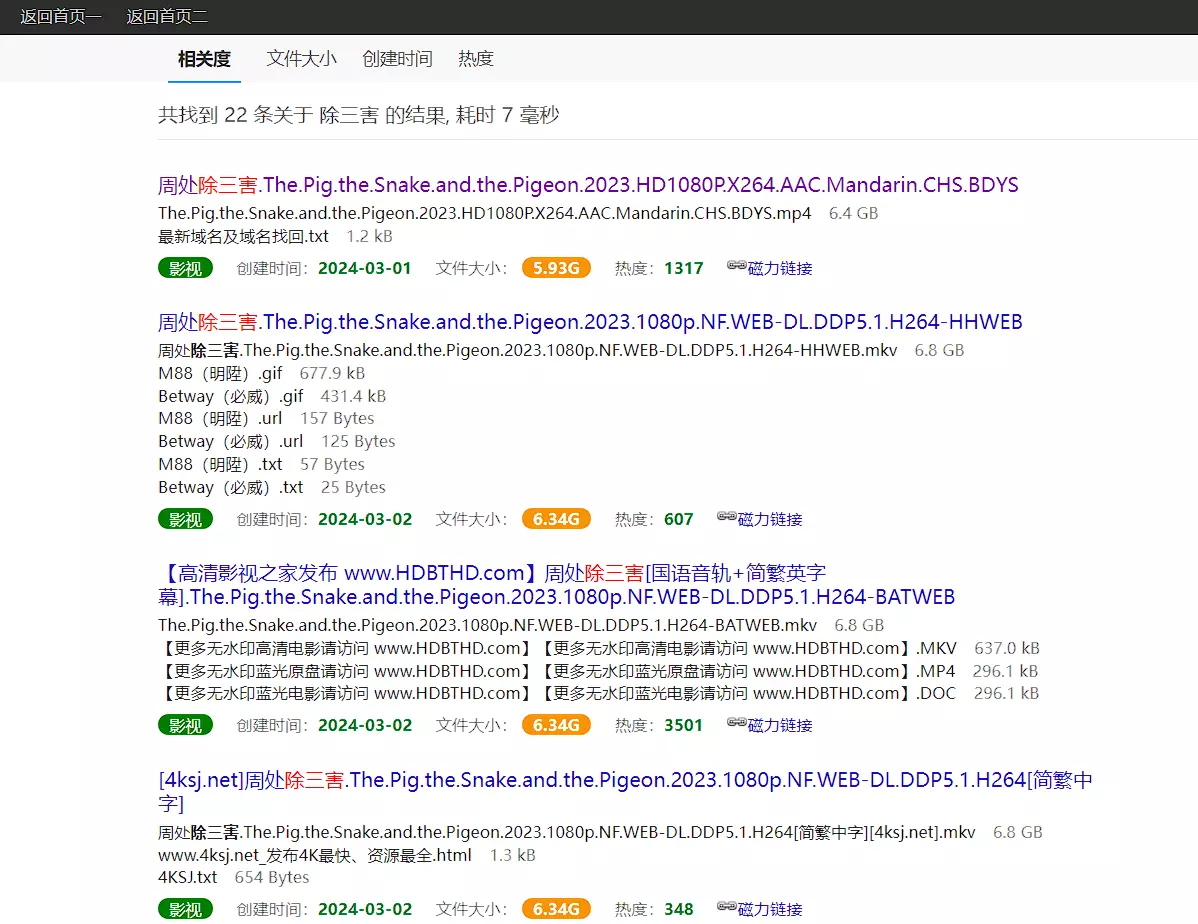Open the 返回首页二 navigation link
The image size is (1198, 924).
click(168, 17)
